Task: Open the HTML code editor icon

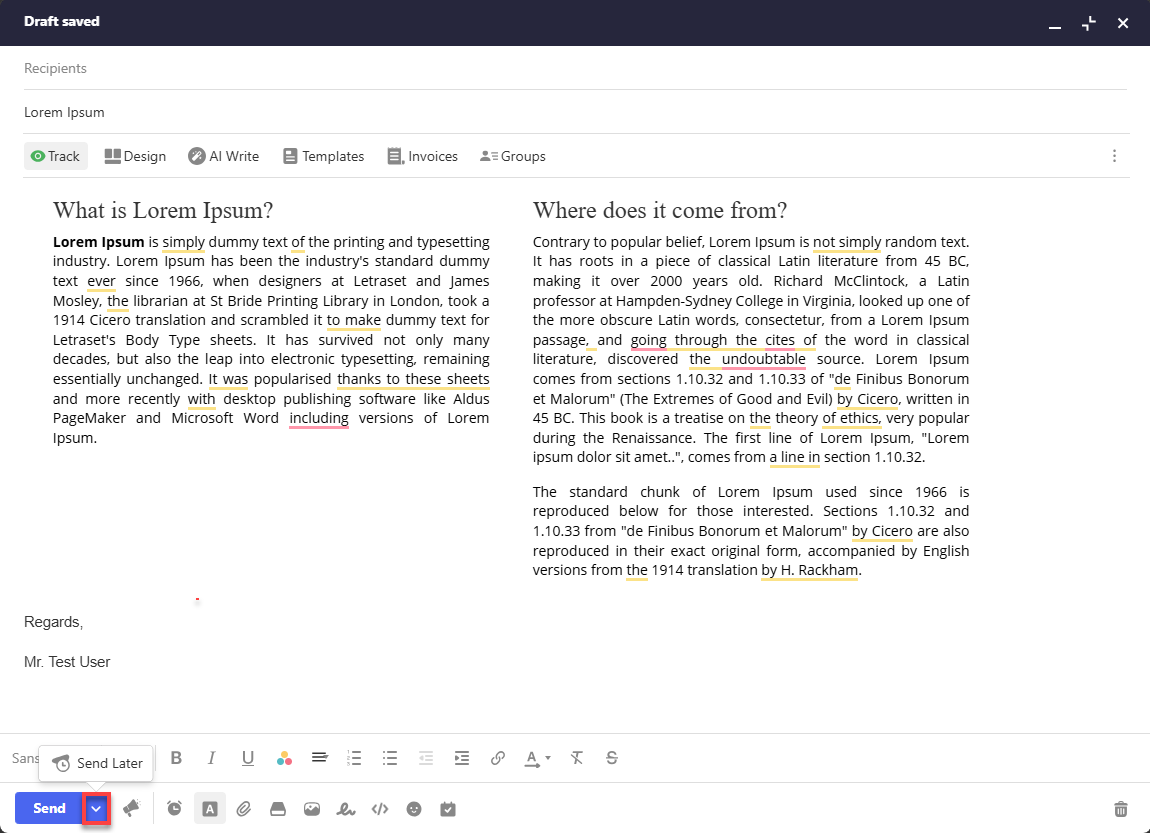Action: (x=380, y=809)
